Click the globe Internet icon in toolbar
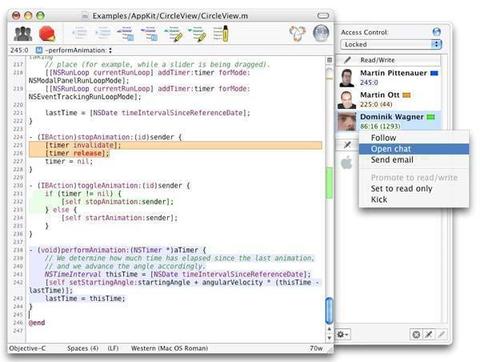480x362 pixels. pos(321,33)
